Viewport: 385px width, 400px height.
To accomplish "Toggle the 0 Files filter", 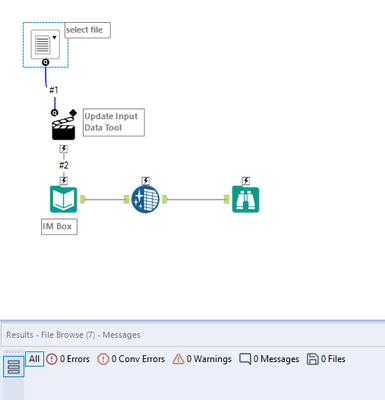I will [326, 359].
